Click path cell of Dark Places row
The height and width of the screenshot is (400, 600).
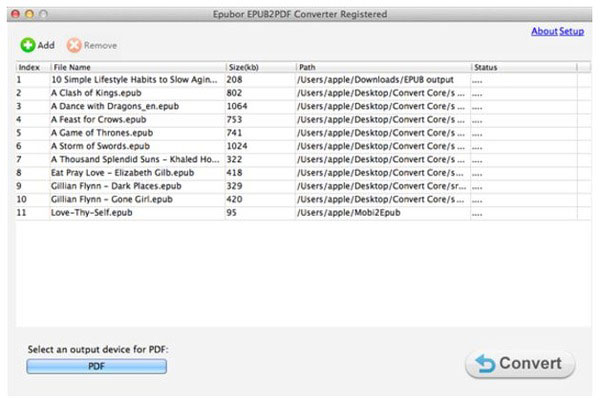382,186
